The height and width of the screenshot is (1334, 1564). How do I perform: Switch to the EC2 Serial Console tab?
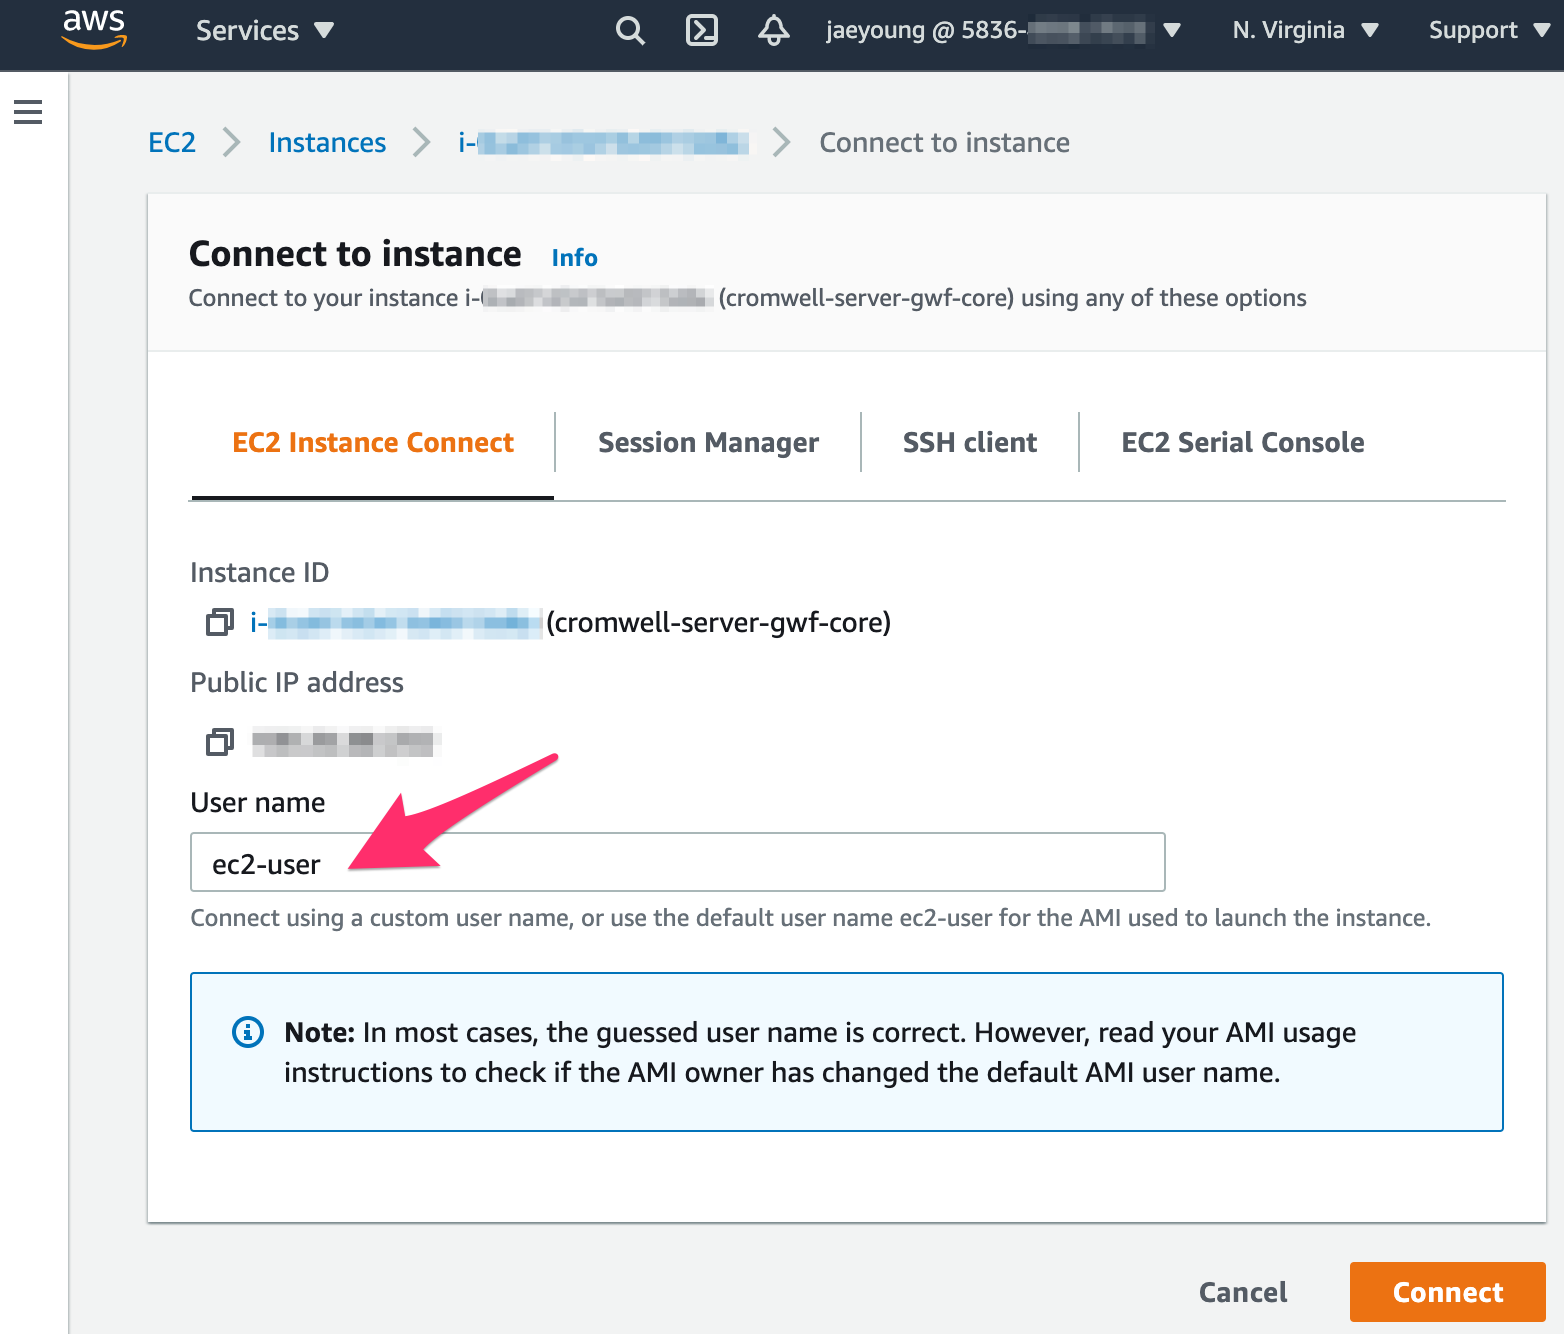click(1243, 443)
